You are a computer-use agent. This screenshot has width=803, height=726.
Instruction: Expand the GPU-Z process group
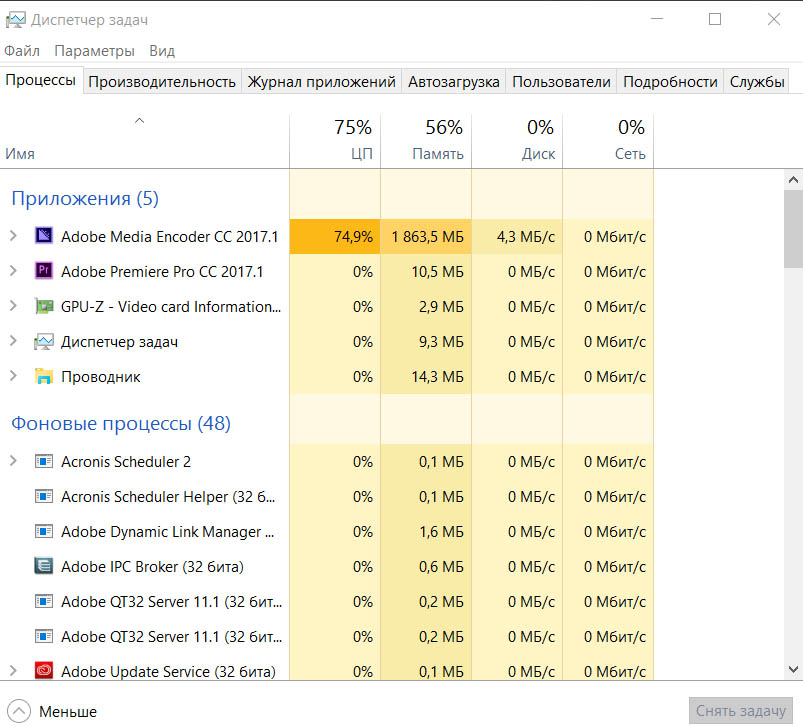click(13, 306)
